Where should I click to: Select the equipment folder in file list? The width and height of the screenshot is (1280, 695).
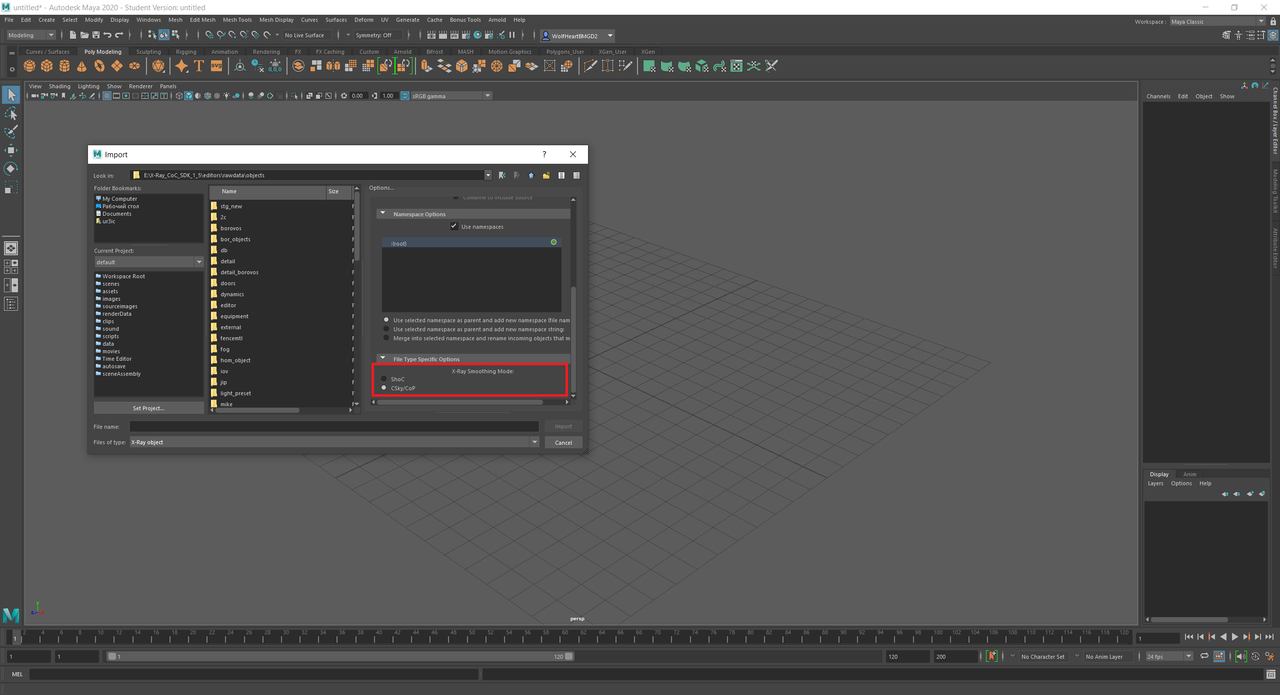[x=234, y=316]
